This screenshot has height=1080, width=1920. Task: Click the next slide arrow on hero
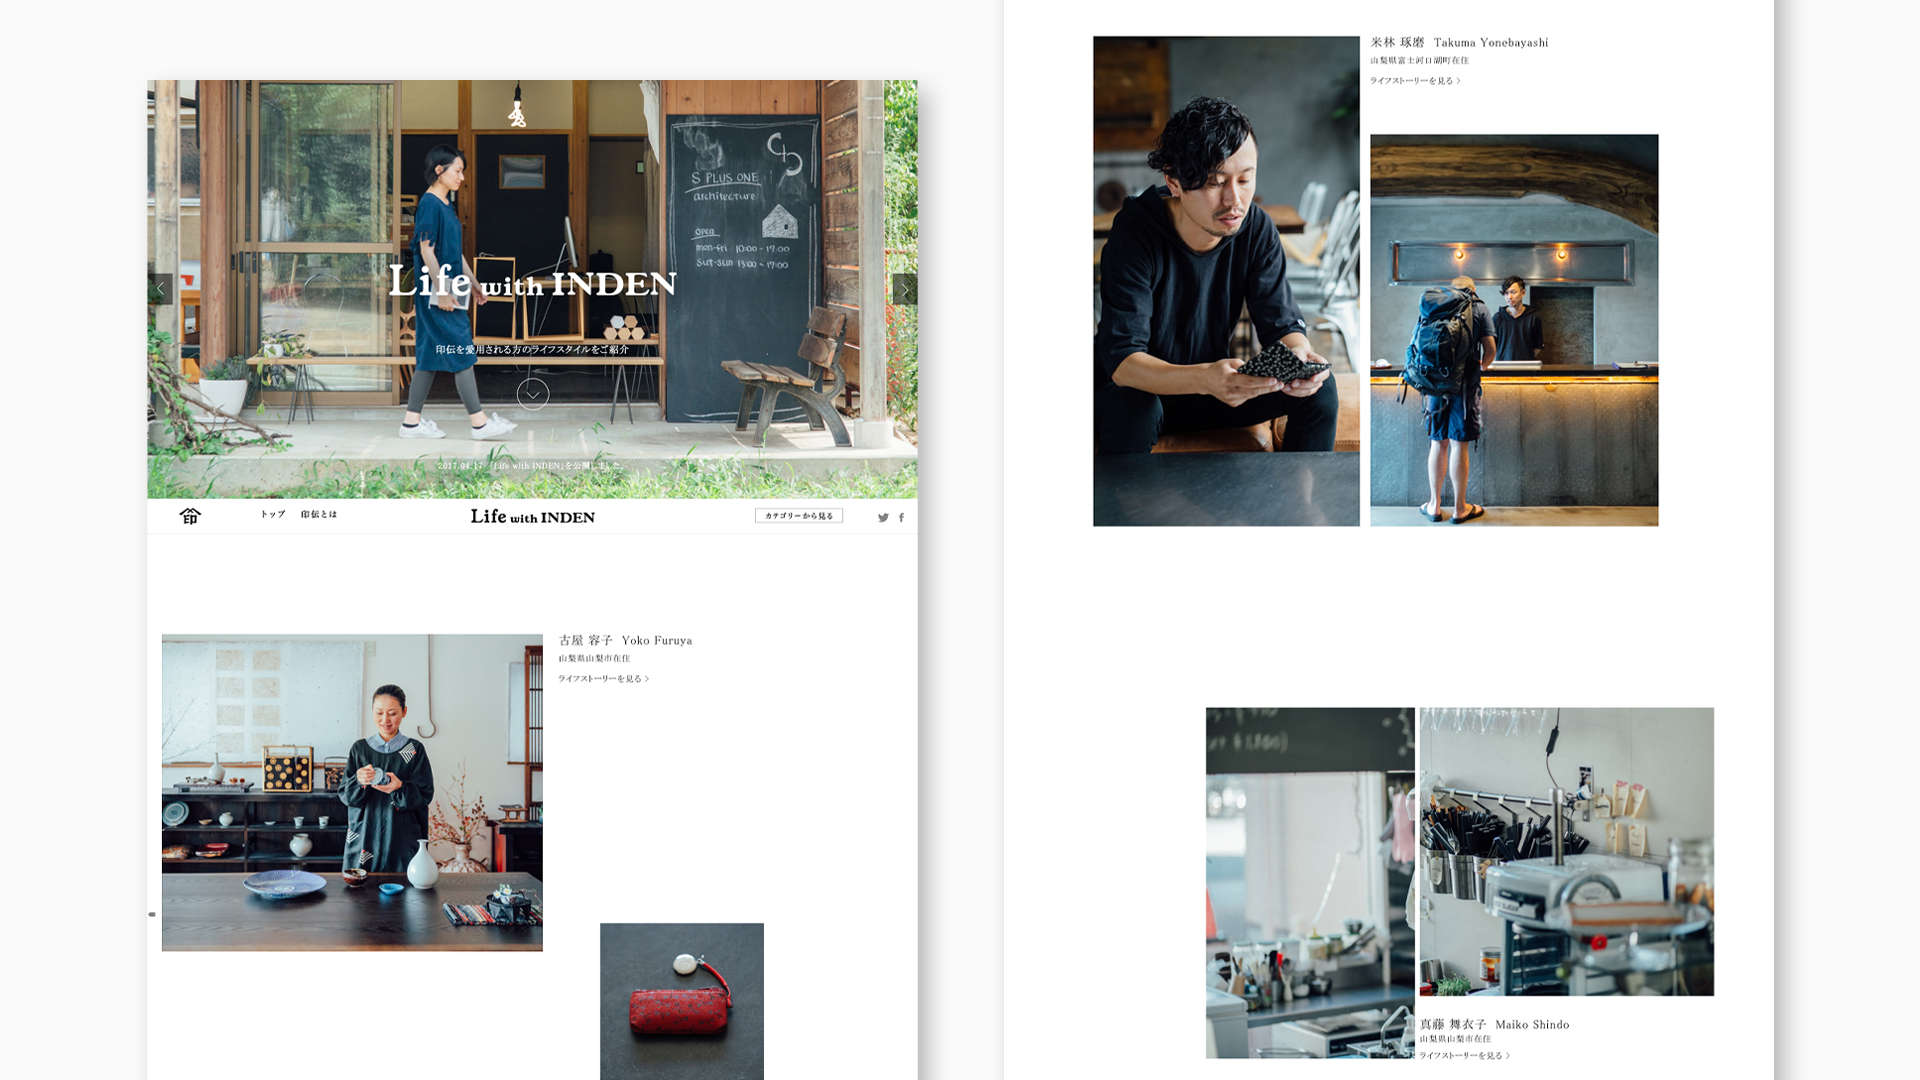(x=904, y=289)
